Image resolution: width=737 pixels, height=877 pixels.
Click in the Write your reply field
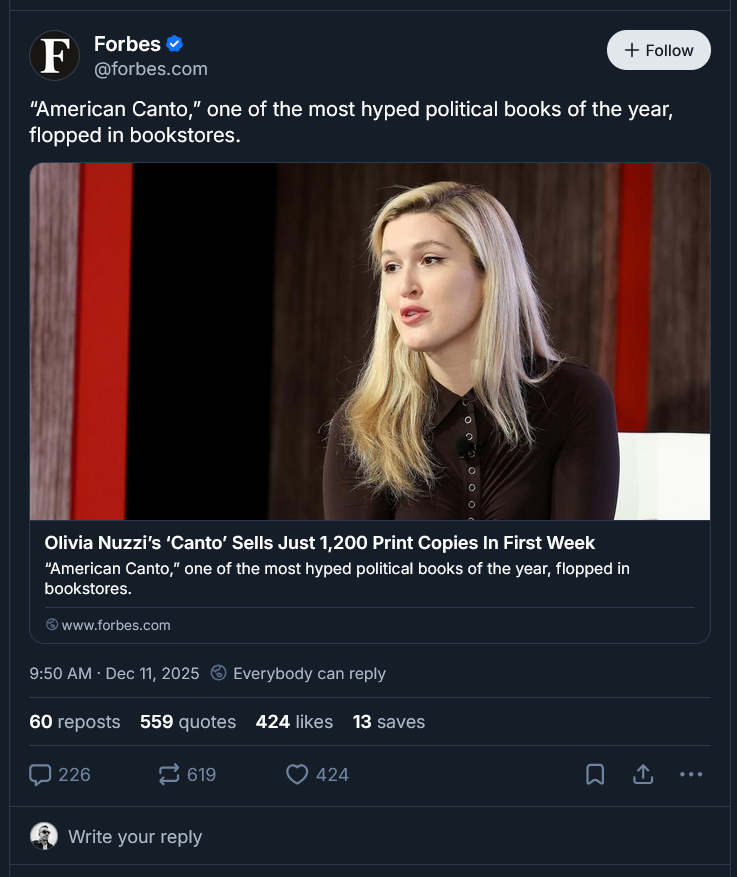tap(135, 836)
